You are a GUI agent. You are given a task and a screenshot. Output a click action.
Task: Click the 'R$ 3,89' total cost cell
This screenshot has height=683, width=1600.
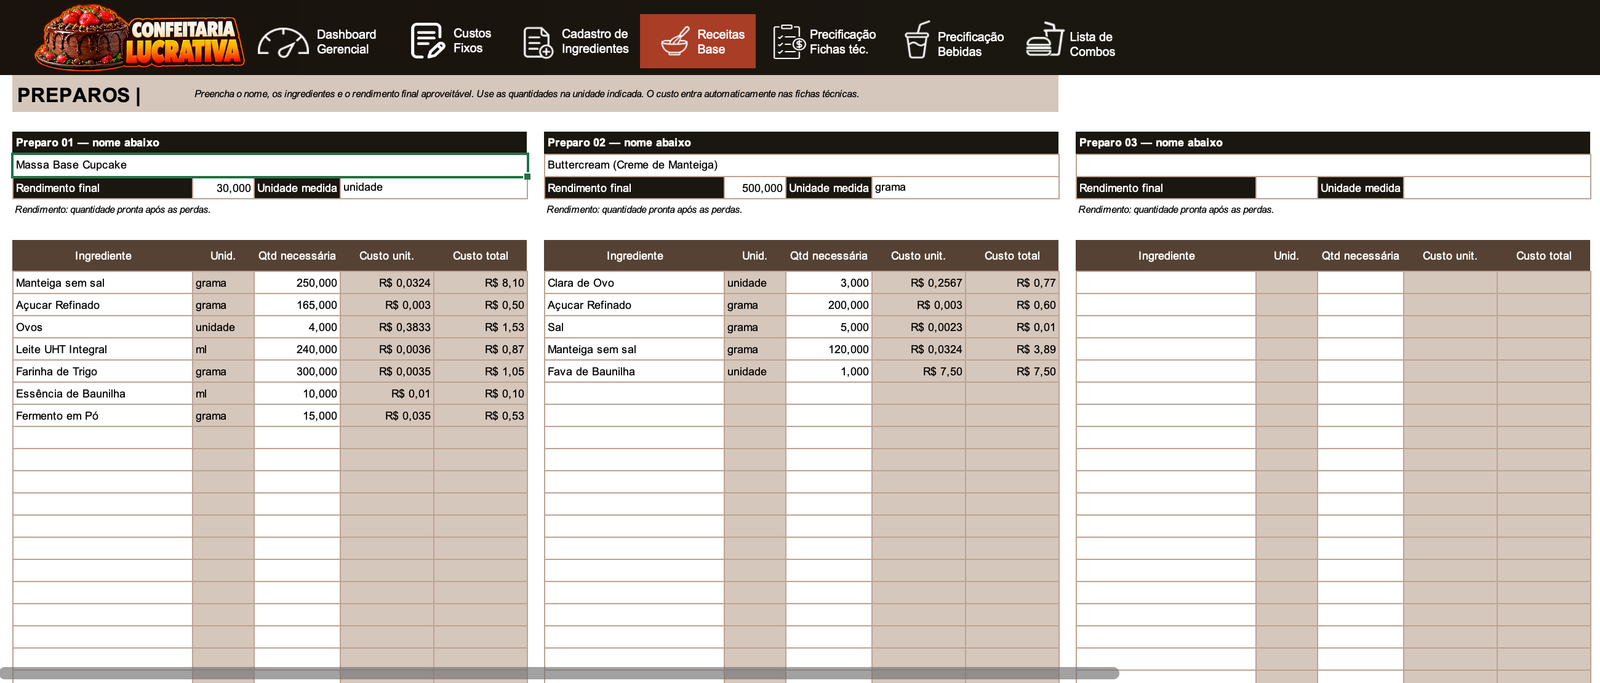pos(1012,349)
